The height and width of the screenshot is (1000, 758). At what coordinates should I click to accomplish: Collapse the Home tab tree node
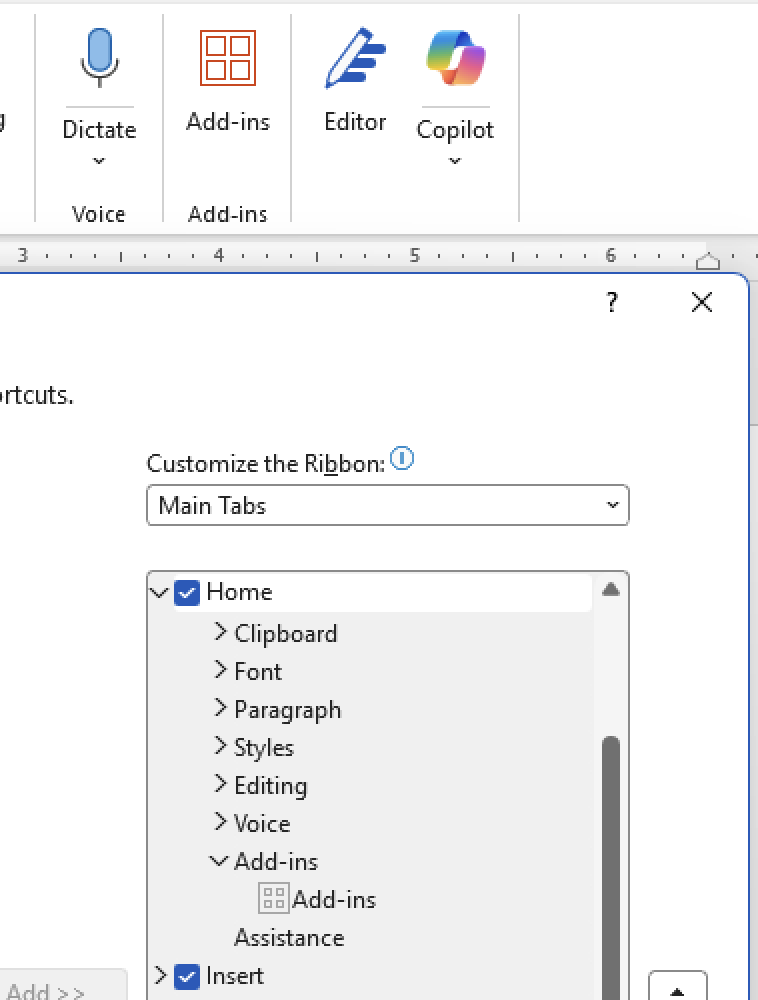click(159, 592)
